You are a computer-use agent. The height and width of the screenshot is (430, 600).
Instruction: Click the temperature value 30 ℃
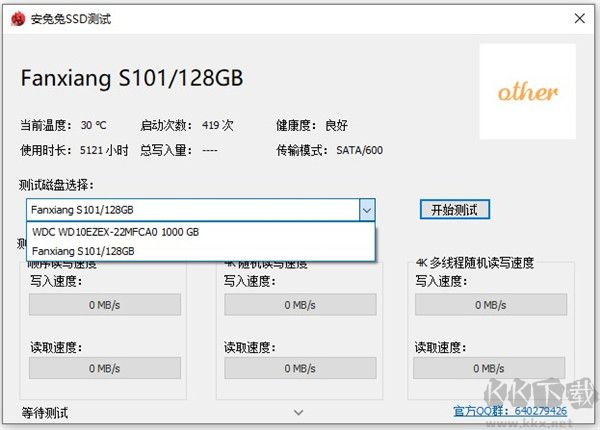93,125
